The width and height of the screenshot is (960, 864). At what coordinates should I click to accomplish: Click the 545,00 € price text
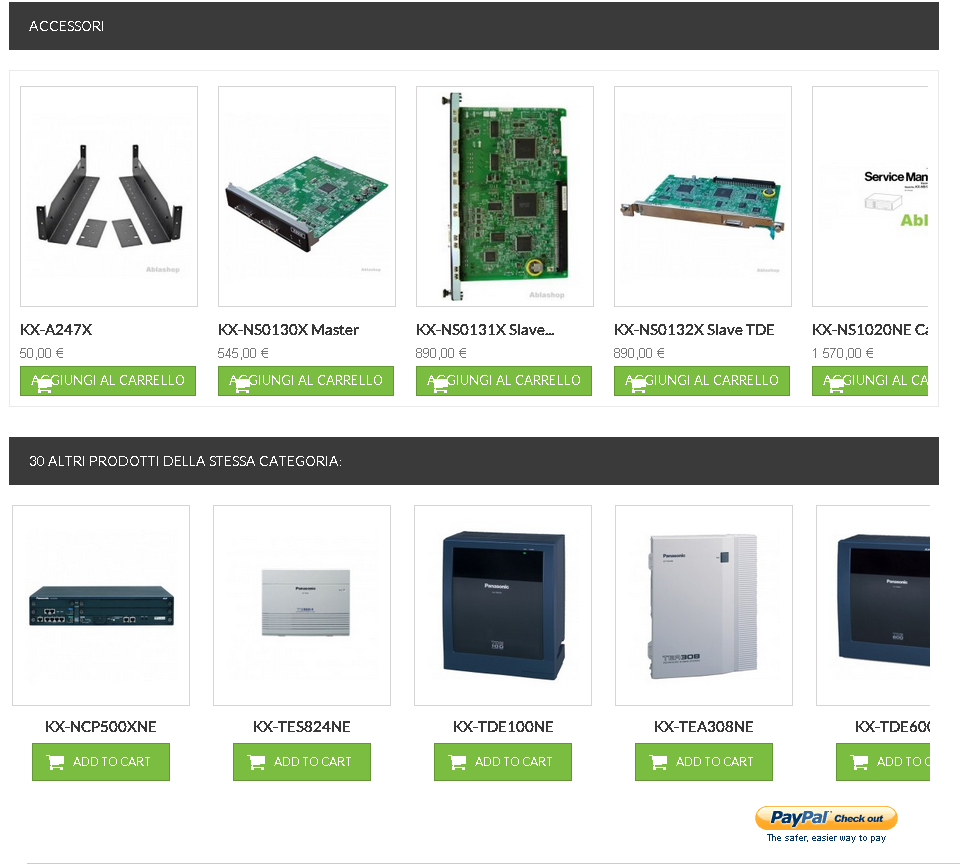[x=243, y=353]
